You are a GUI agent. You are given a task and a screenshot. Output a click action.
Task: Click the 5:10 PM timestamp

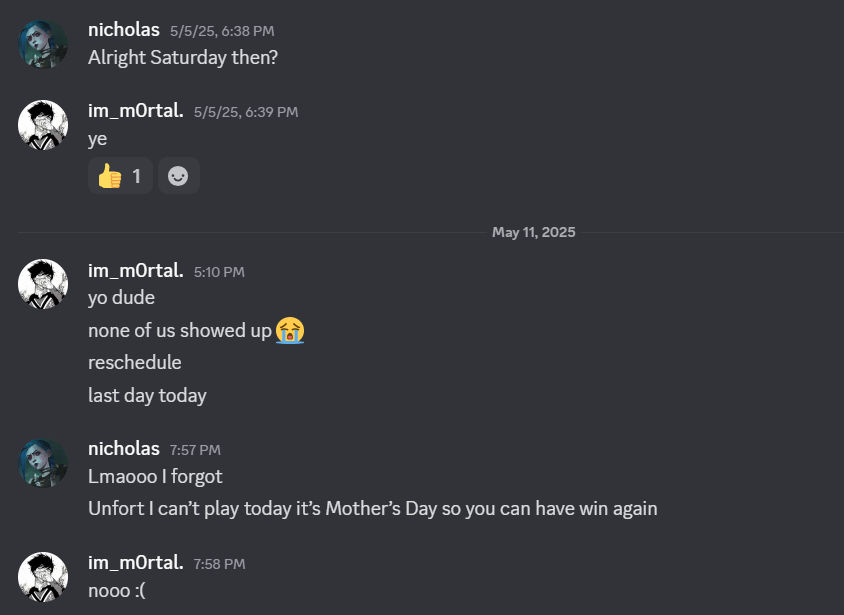219,271
